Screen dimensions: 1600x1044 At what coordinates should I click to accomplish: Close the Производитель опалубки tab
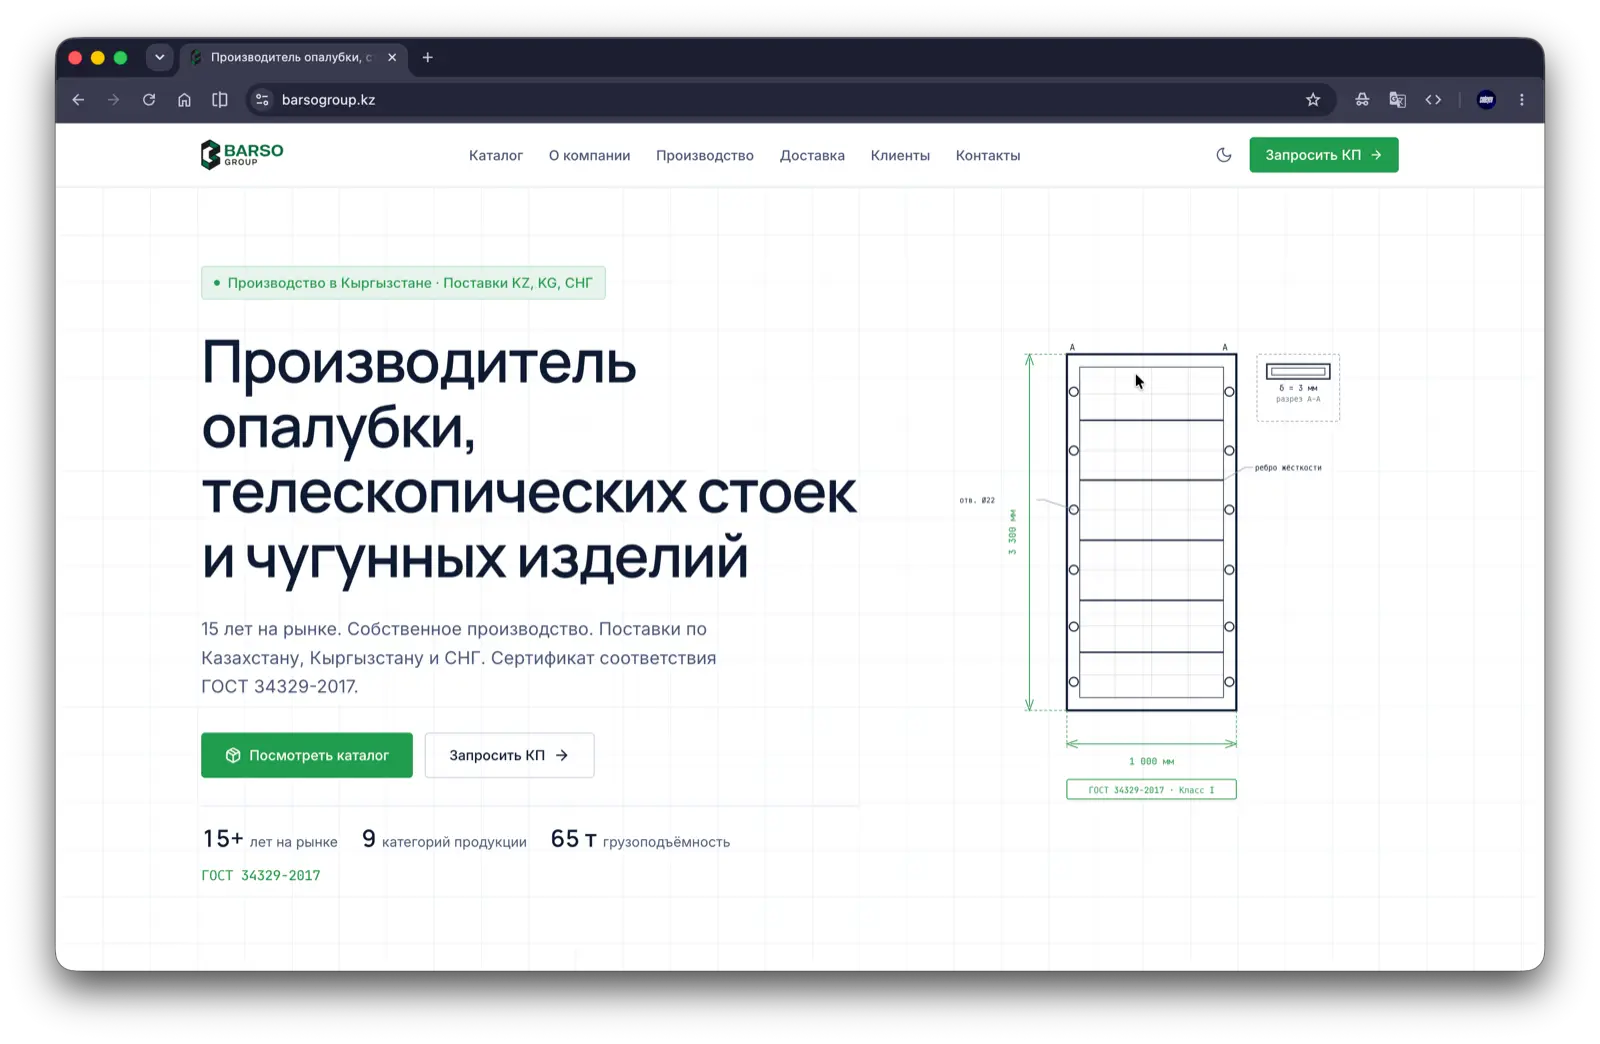[392, 58]
